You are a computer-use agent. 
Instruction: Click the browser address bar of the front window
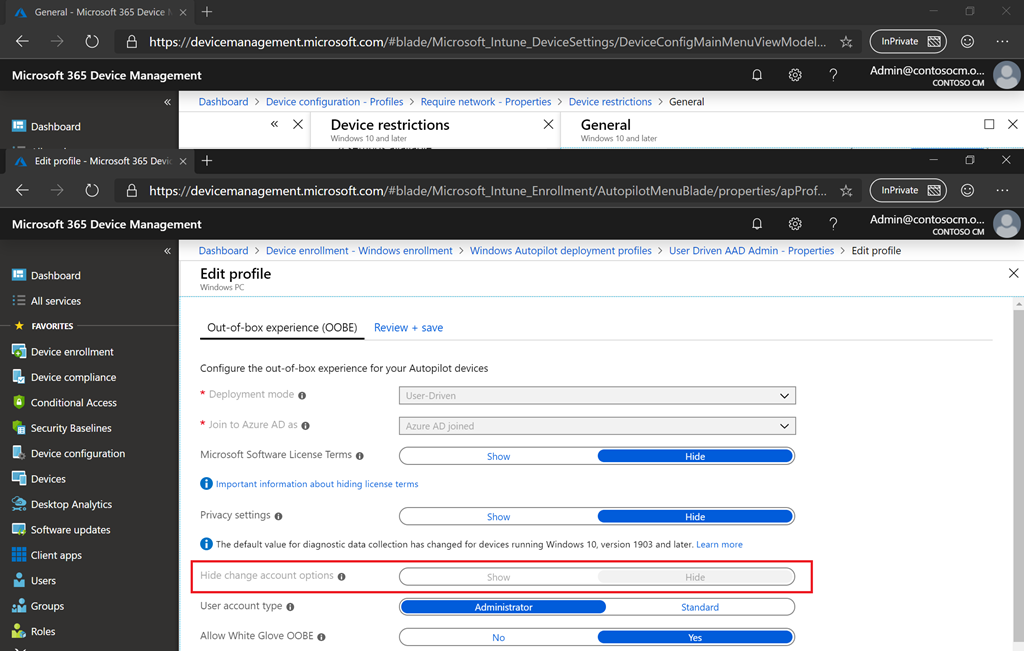(487, 190)
